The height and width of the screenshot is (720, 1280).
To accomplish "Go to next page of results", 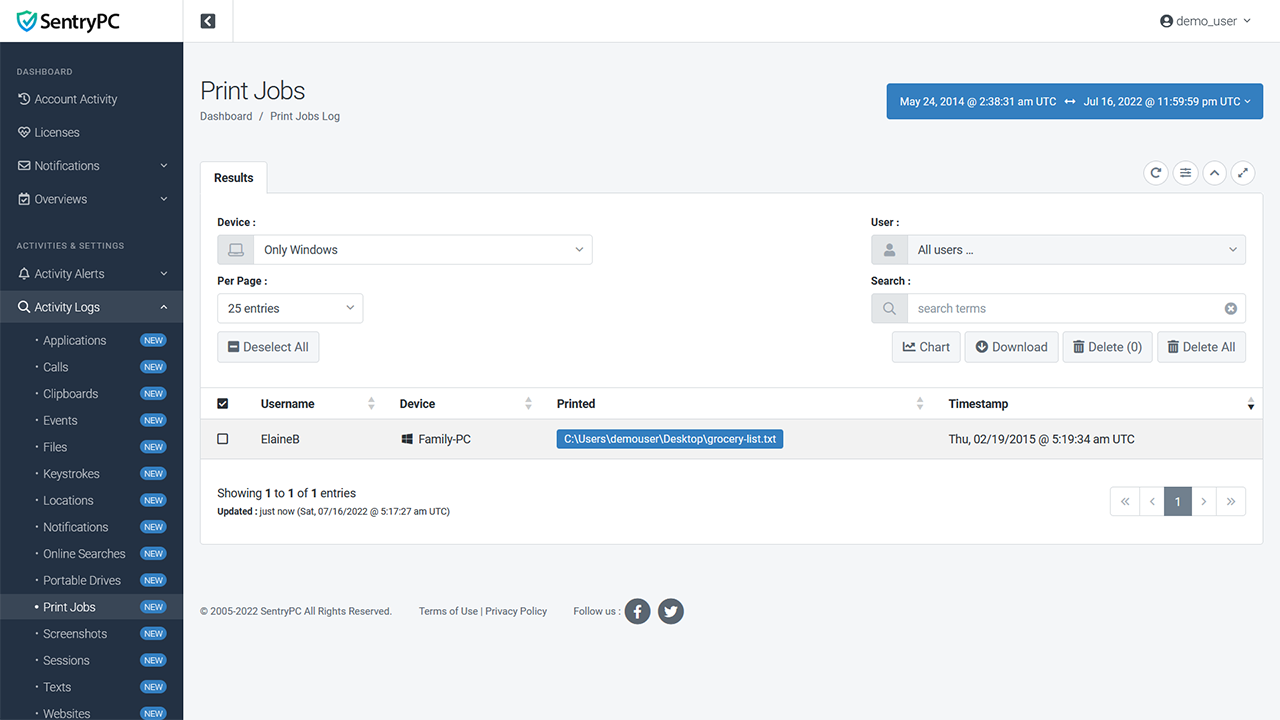I will (1205, 502).
